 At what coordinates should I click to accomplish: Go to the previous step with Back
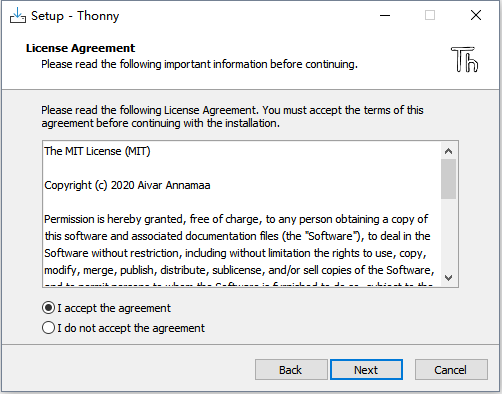[291, 370]
